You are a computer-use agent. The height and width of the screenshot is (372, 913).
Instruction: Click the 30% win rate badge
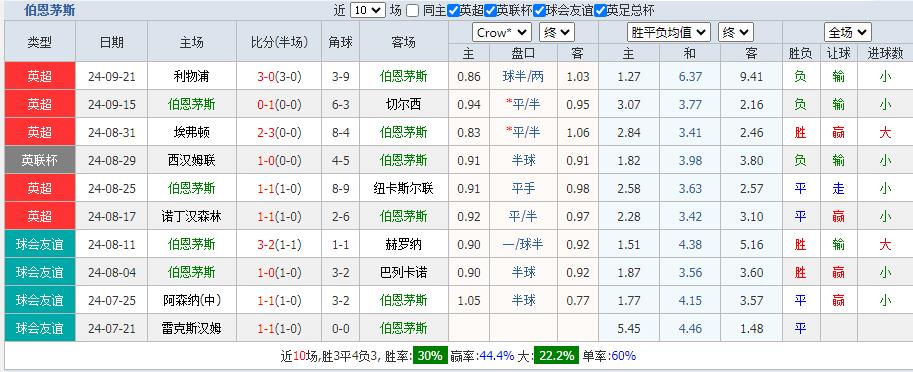(x=430, y=355)
